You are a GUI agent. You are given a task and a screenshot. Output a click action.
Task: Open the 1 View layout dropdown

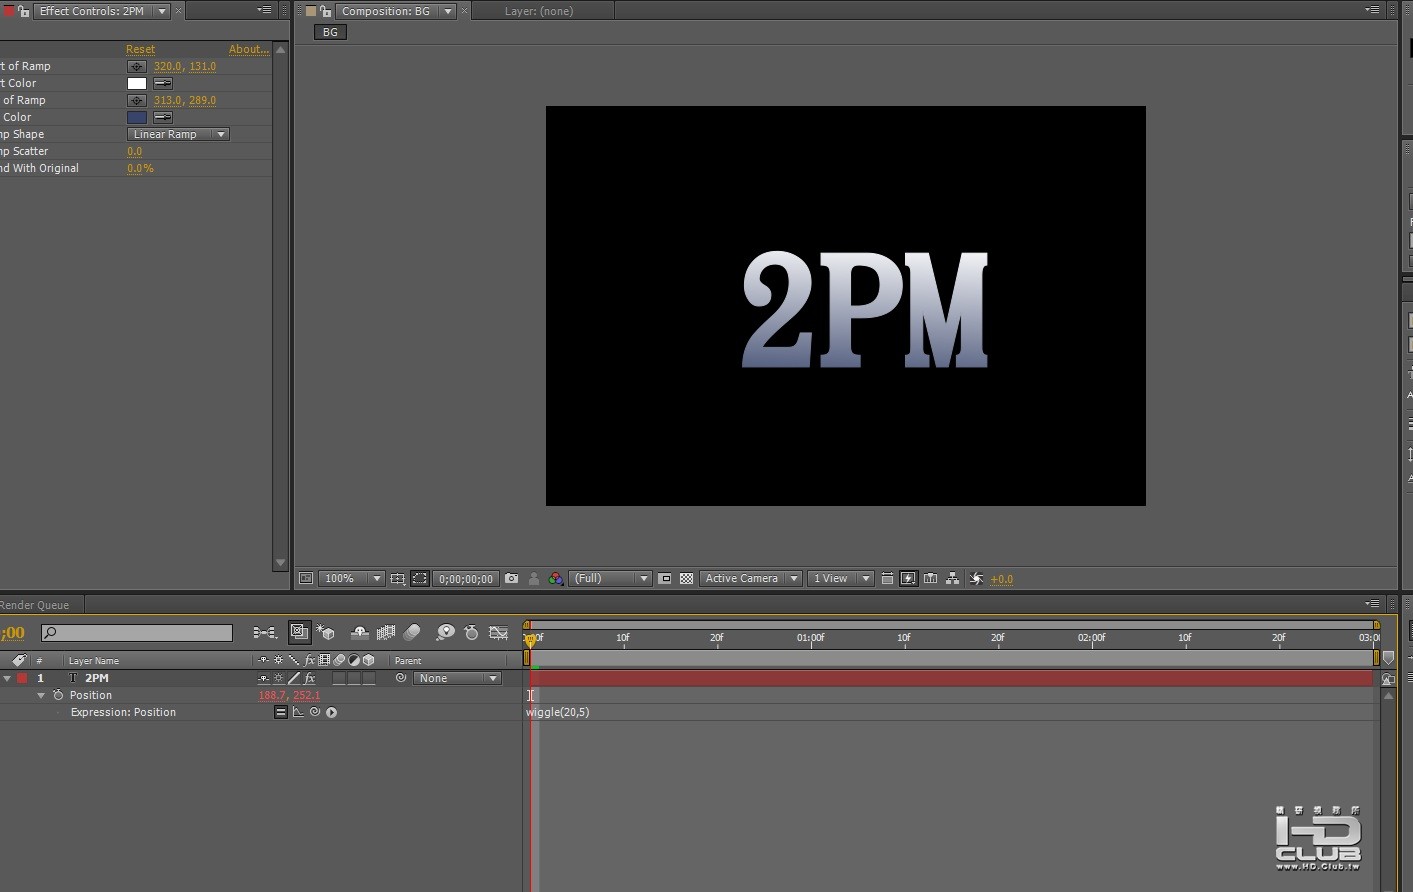coord(841,579)
